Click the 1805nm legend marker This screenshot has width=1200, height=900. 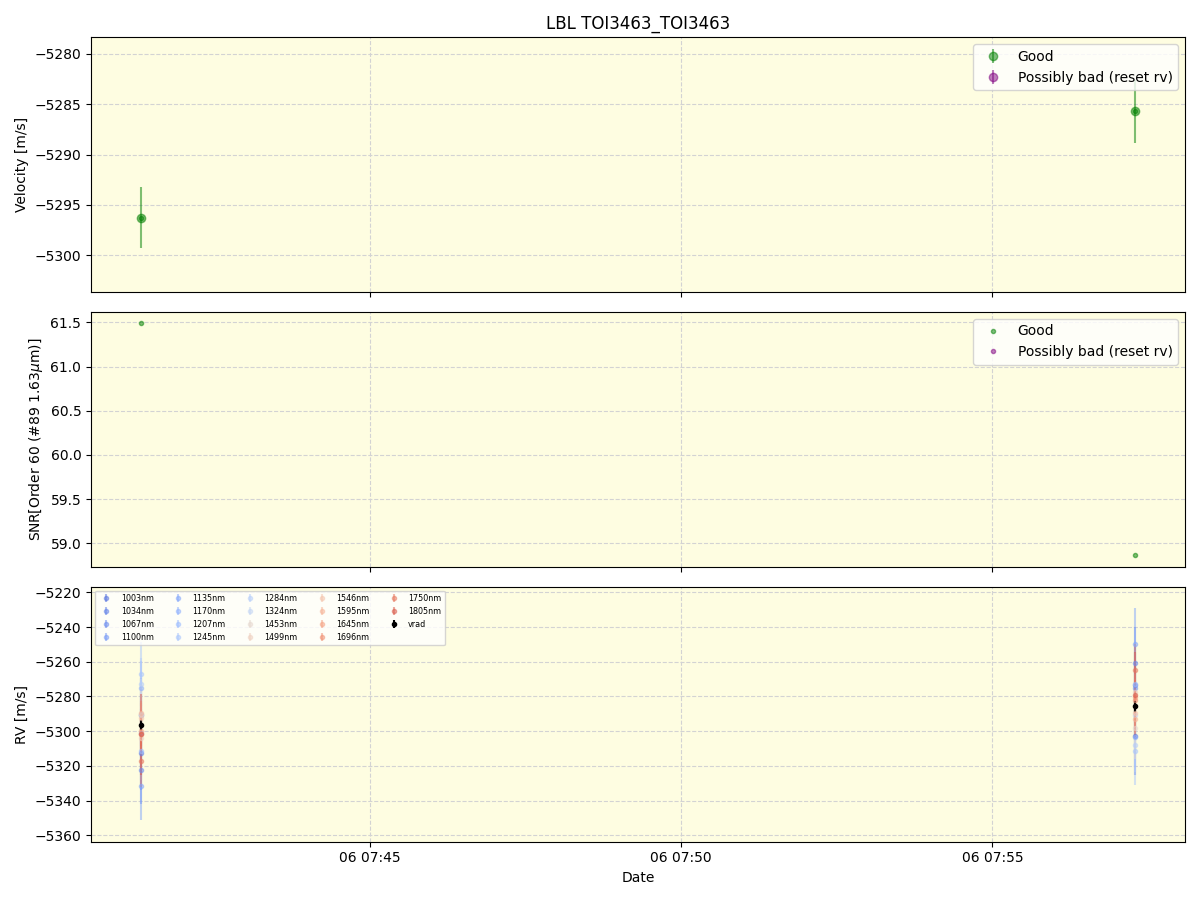(394, 611)
